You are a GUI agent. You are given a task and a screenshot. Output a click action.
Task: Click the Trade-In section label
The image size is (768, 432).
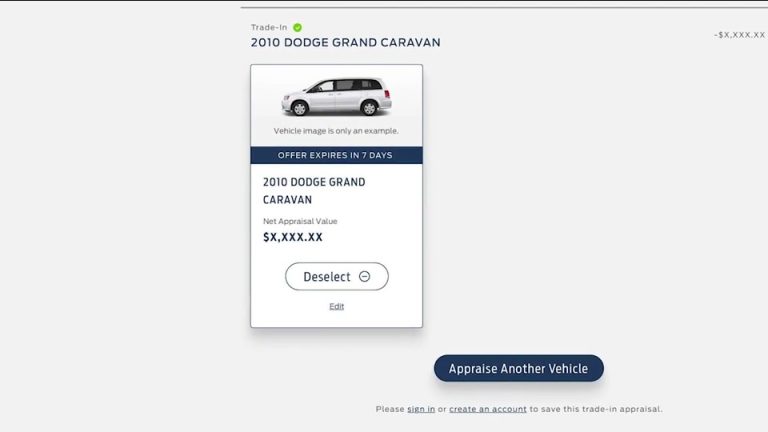[269, 27]
